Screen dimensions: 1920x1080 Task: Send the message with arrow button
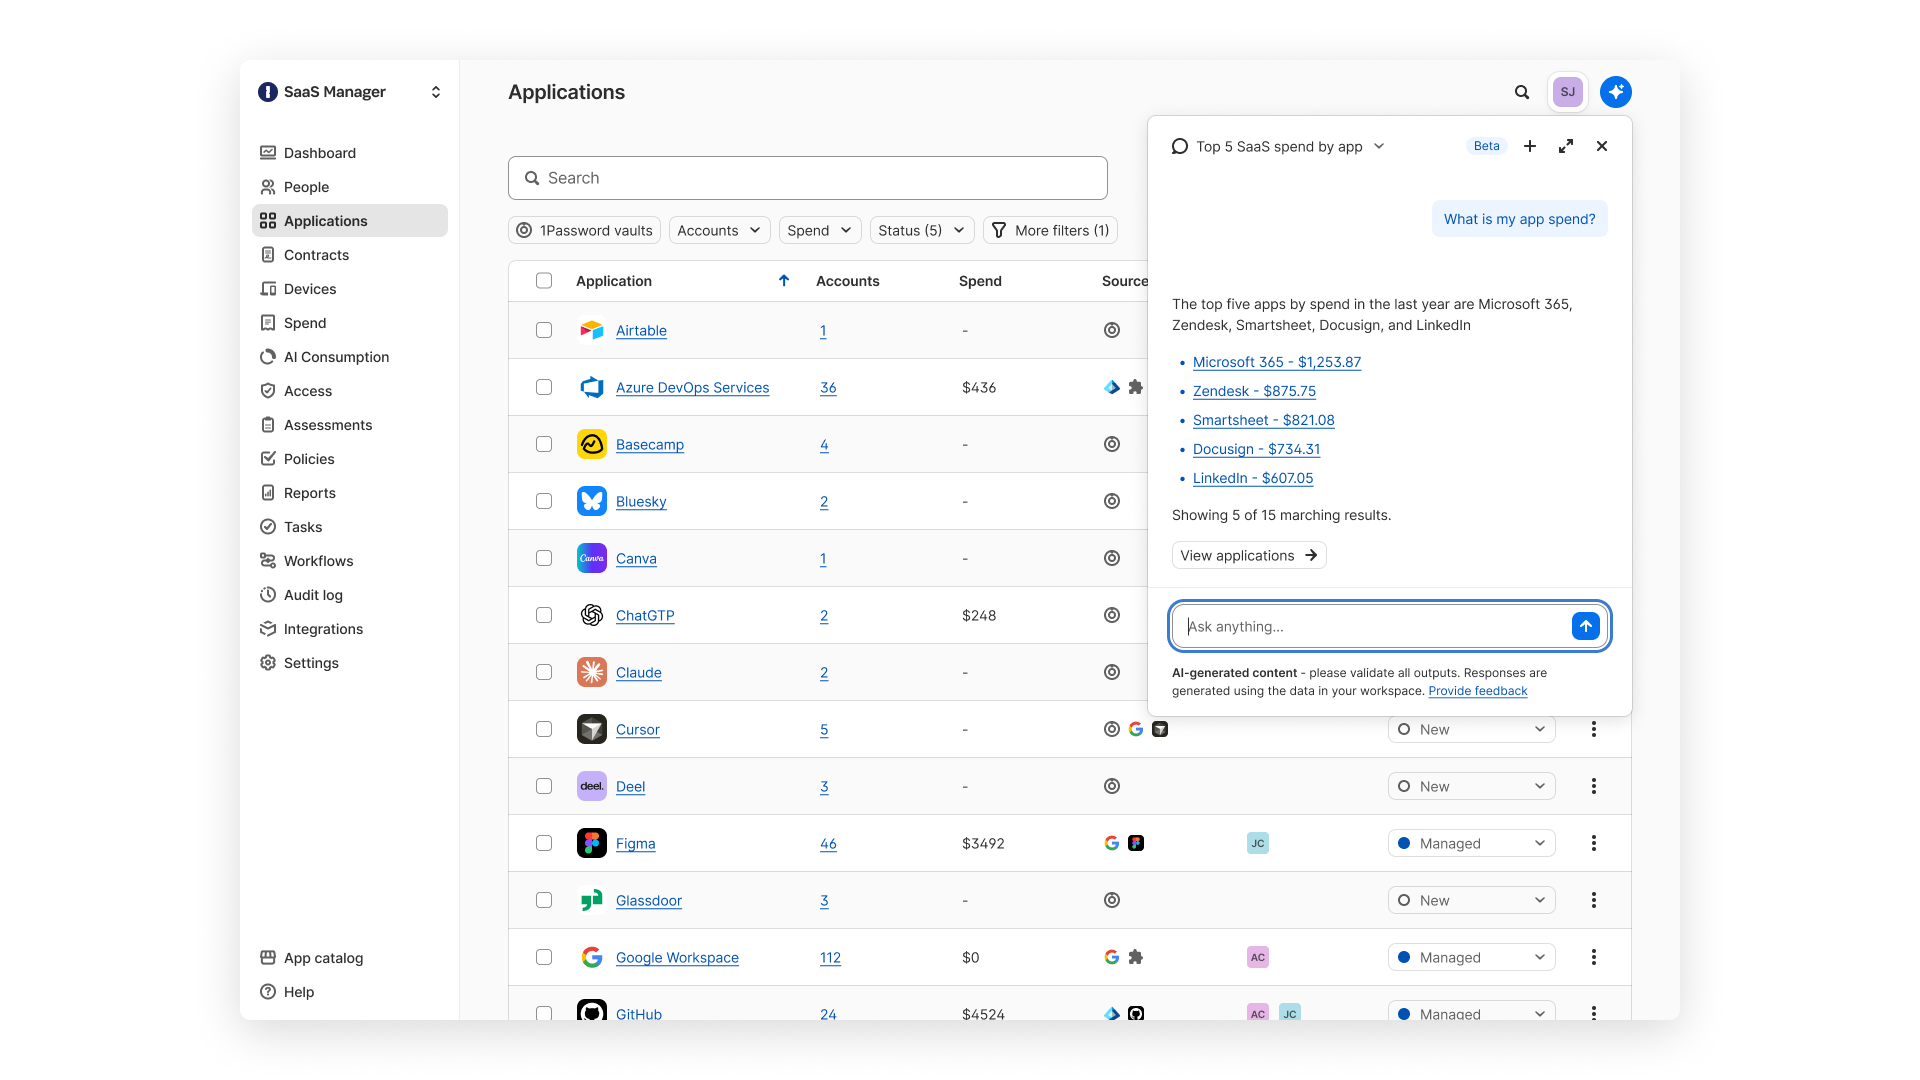point(1586,626)
